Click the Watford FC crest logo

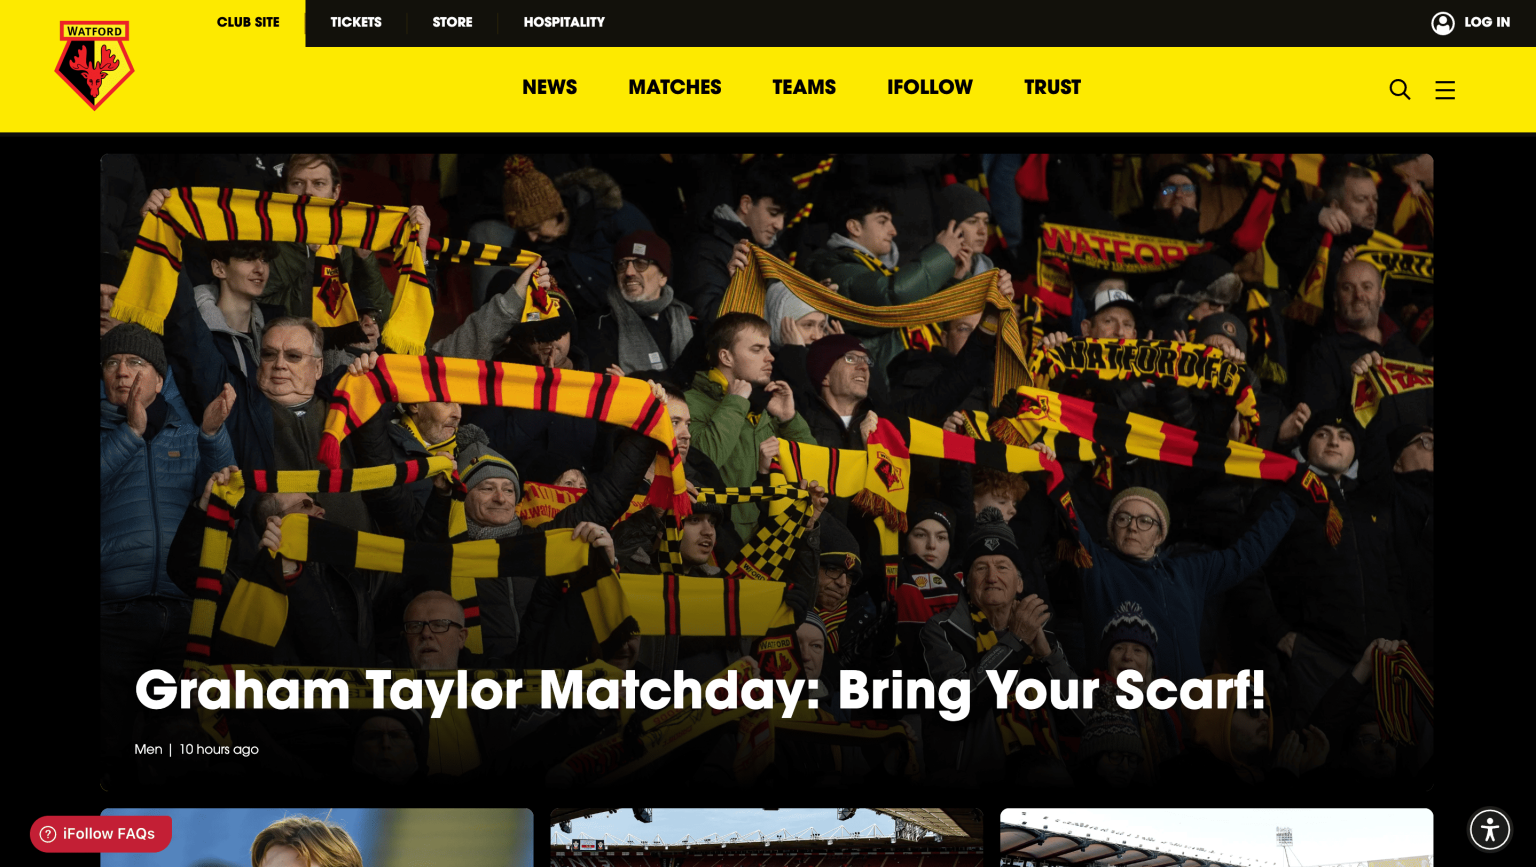(94, 65)
